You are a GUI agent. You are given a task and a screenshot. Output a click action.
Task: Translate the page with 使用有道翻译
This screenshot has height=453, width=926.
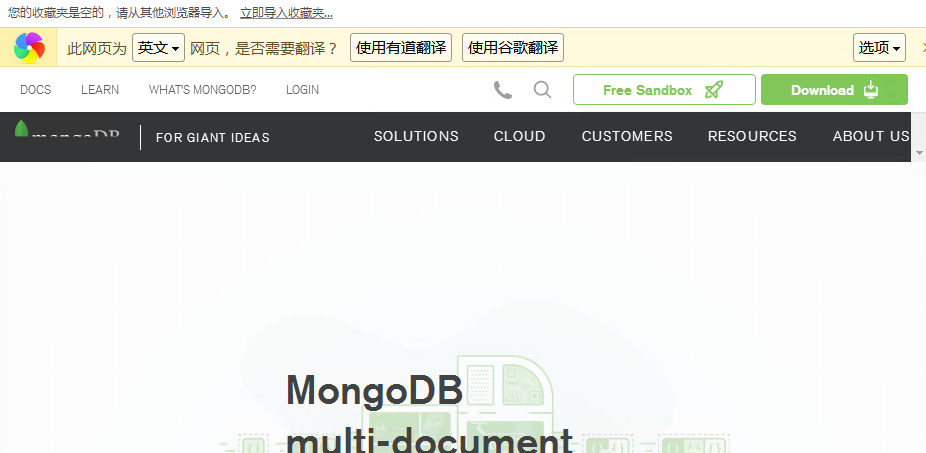pos(400,48)
